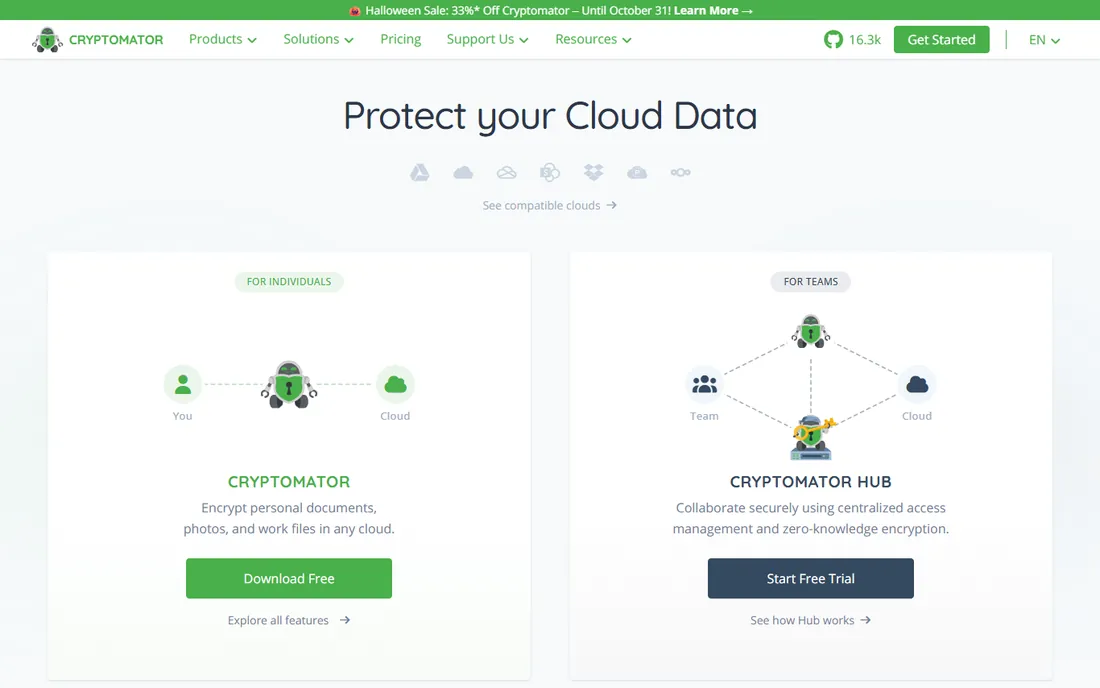Click the top robot in Hub diagram
The width and height of the screenshot is (1100, 688).
[x=811, y=331]
